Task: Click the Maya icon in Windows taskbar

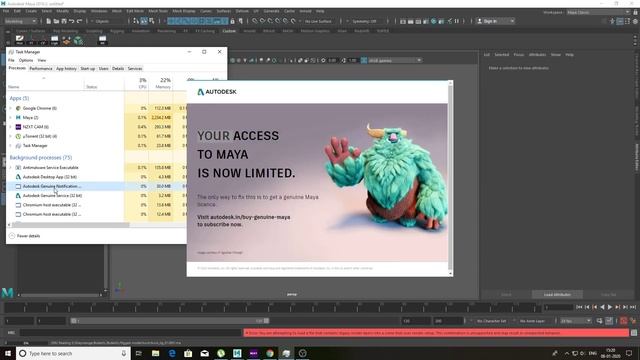Action: point(237,353)
